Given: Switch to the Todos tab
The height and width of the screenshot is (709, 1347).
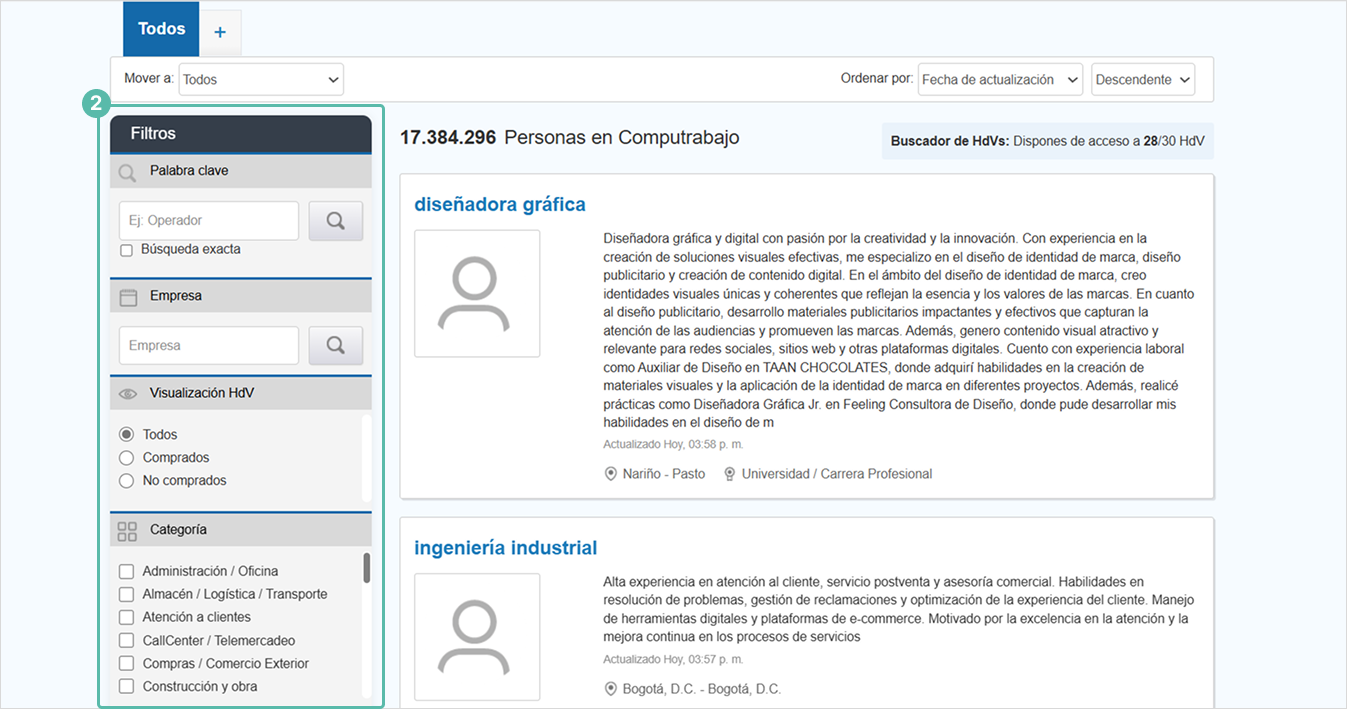Looking at the screenshot, I should [161, 29].
